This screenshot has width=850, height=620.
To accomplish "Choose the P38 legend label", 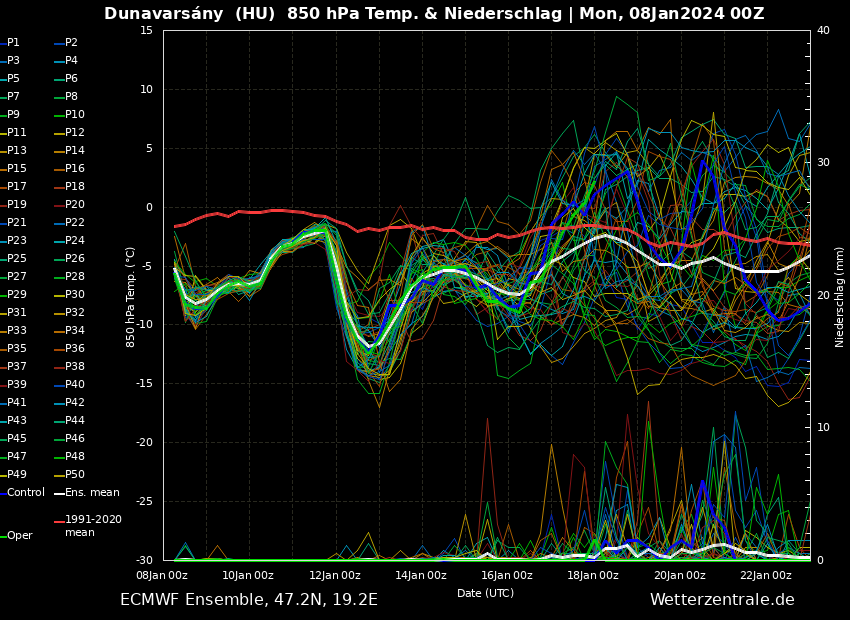I will click(75, 367).
